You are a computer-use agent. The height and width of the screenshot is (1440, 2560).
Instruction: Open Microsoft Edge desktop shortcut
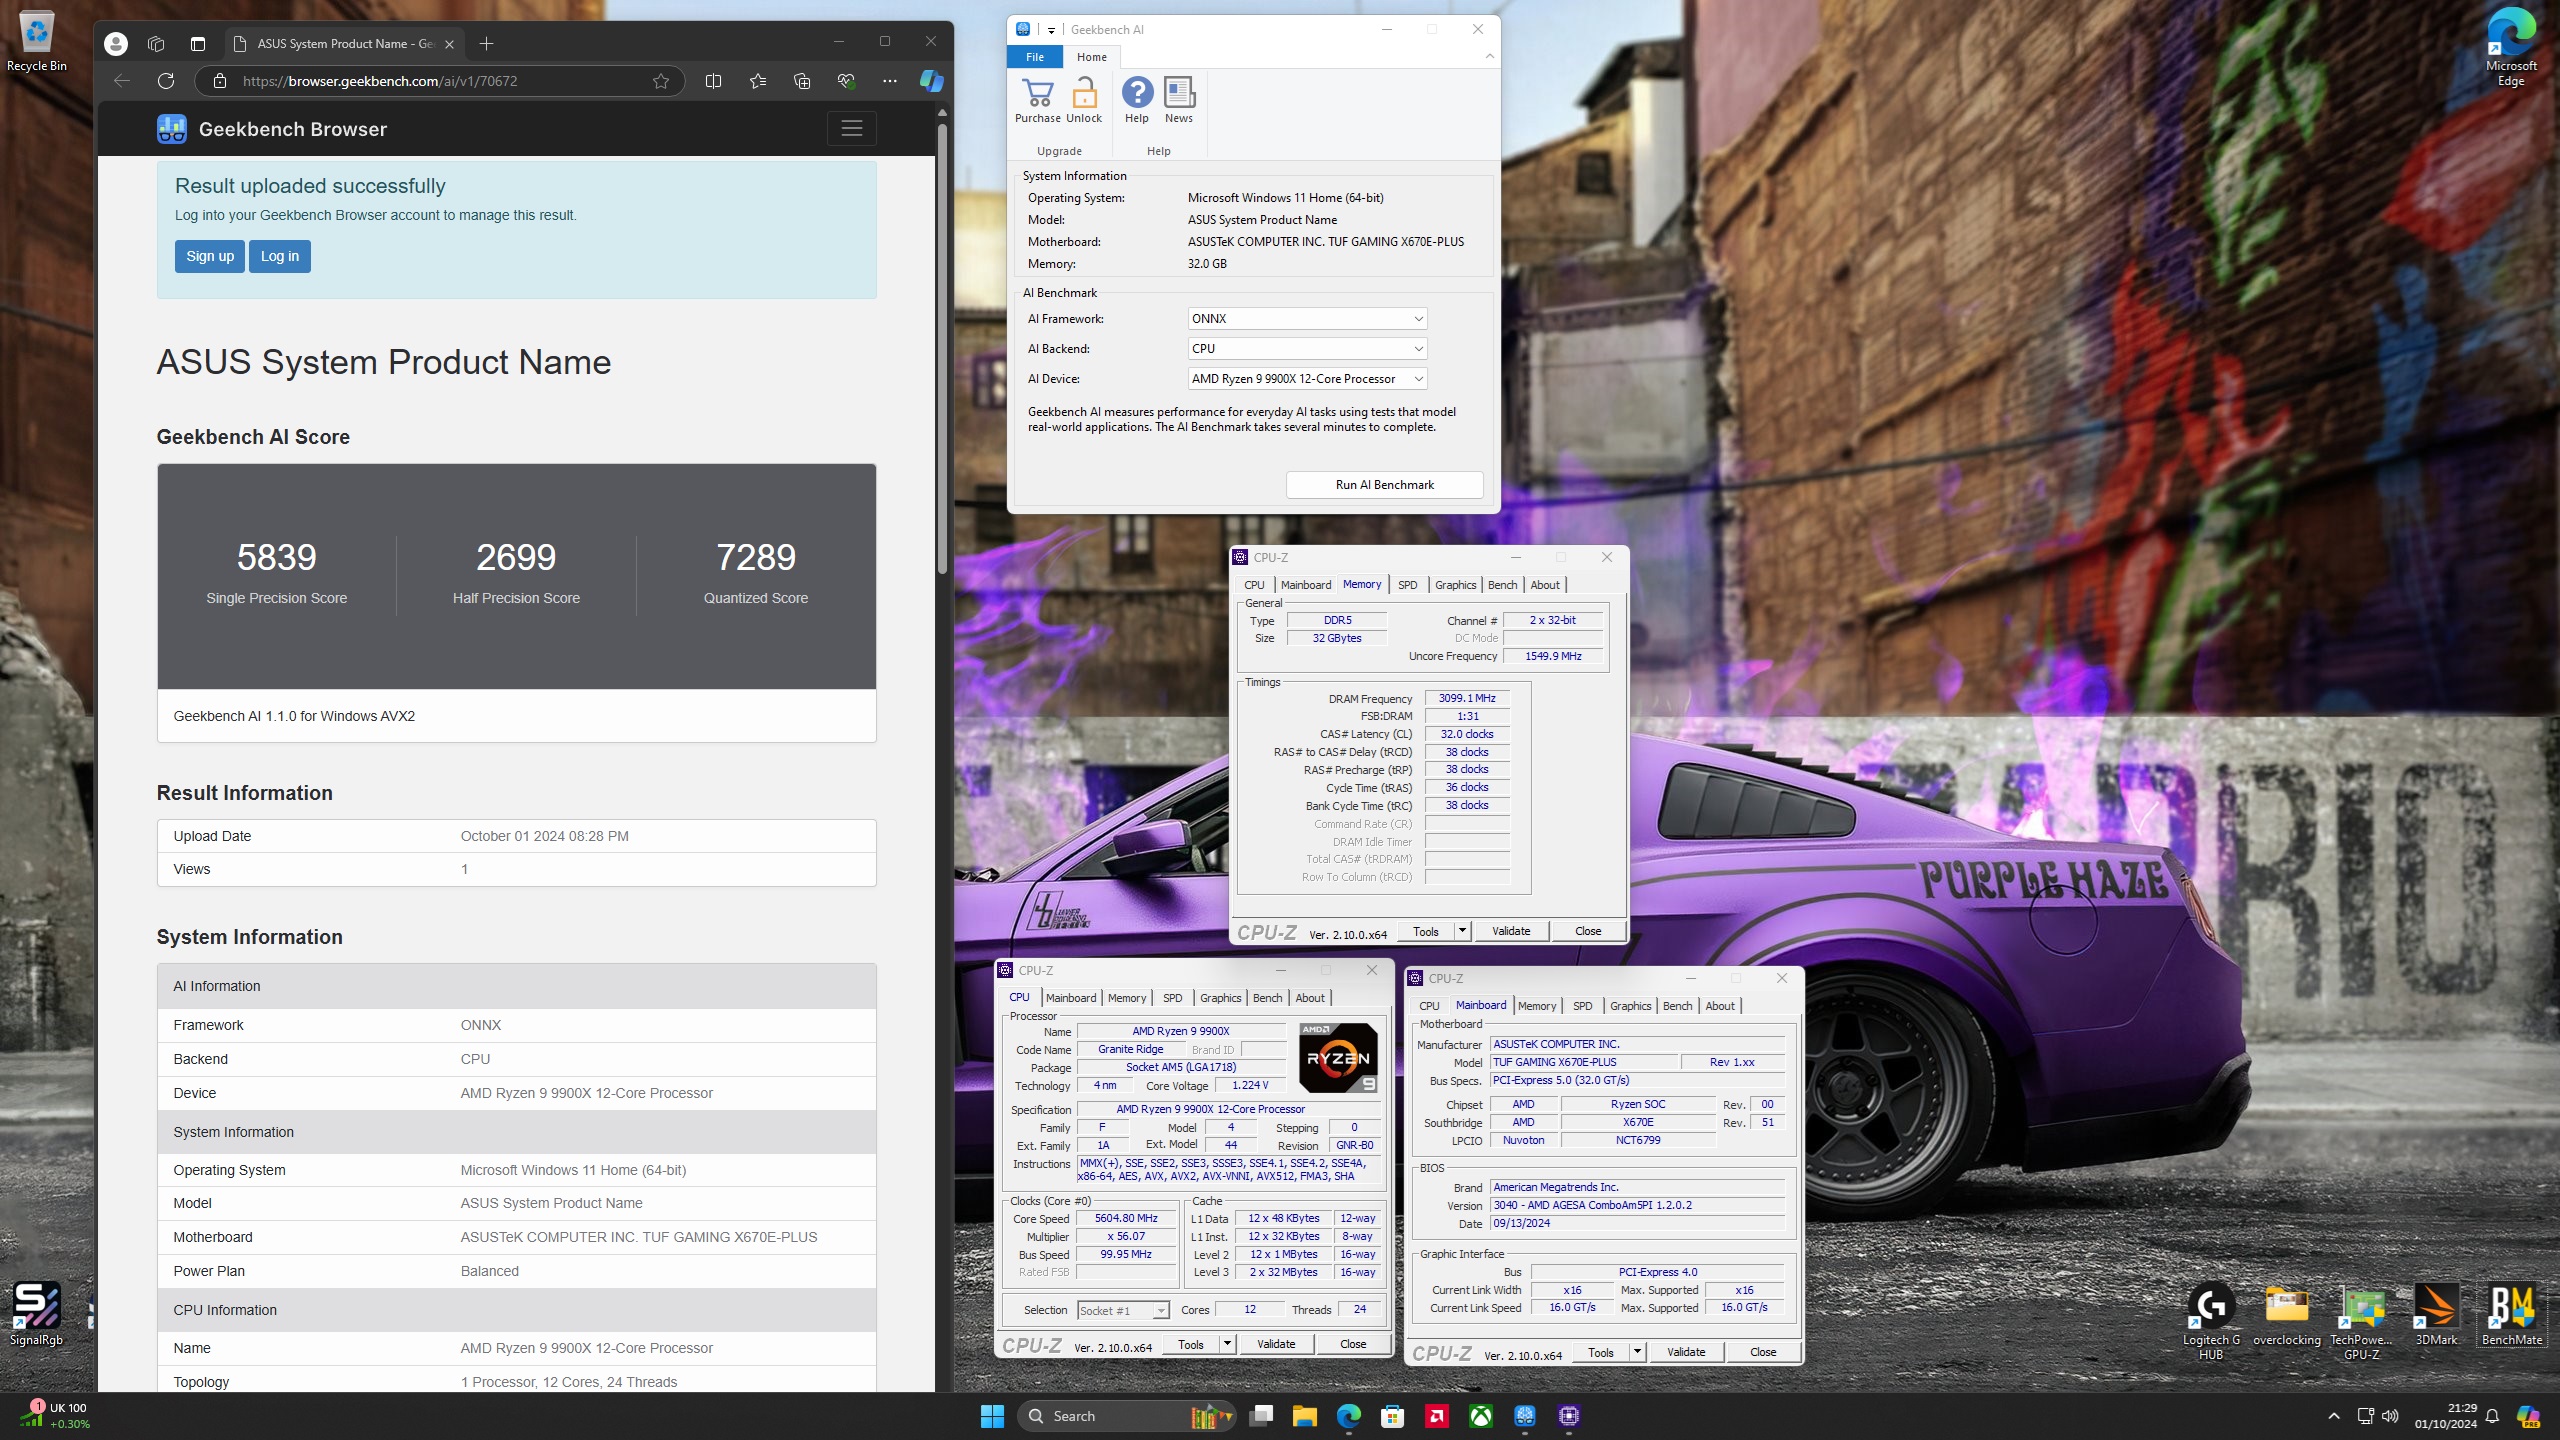pyautogui.click(x=2511, y=45)
